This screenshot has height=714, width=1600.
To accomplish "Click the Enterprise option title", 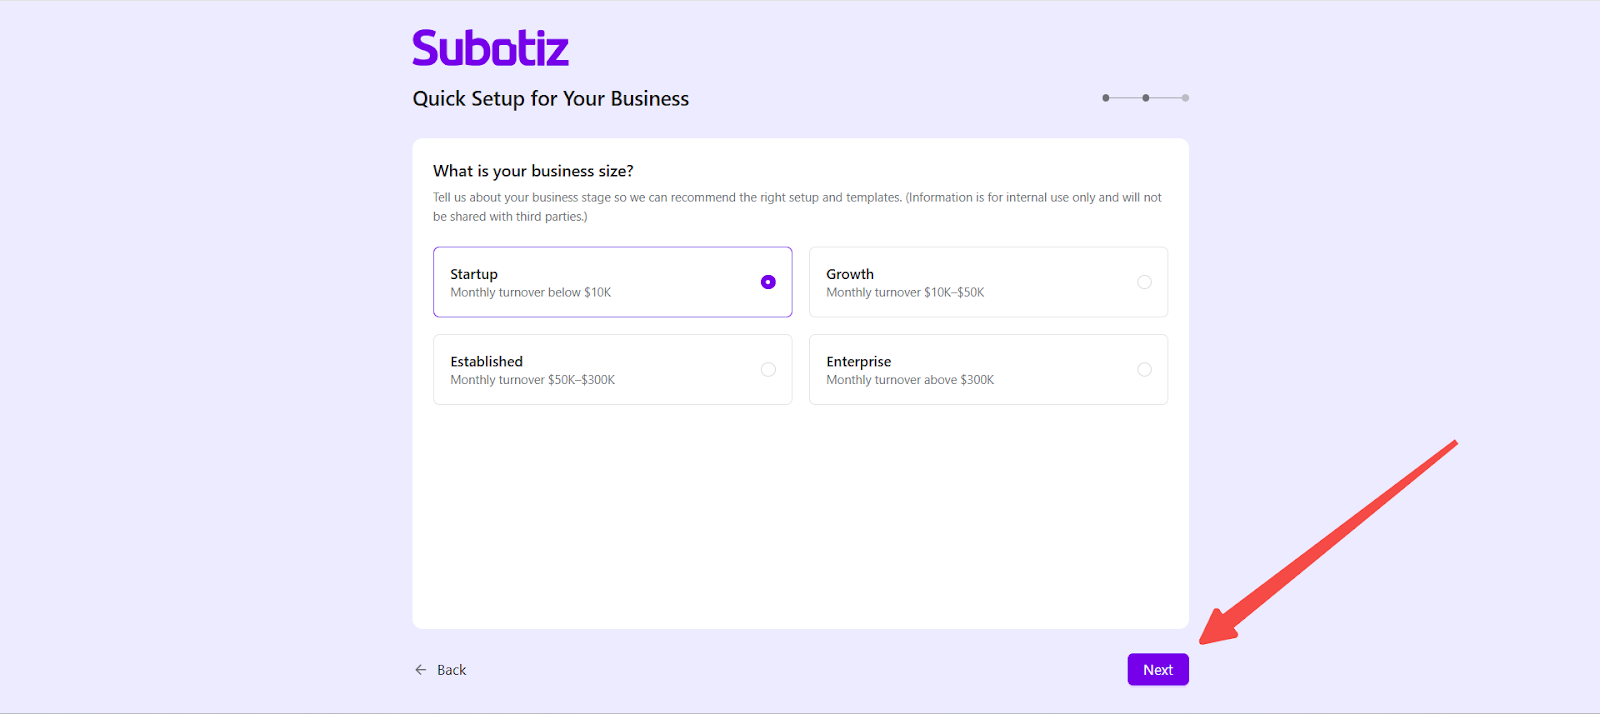I will (858, 361).
